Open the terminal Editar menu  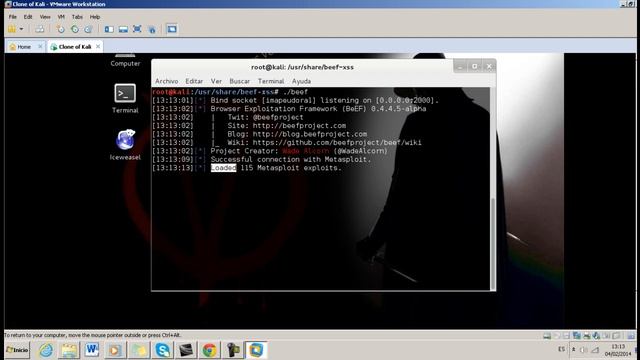point(194,81)
